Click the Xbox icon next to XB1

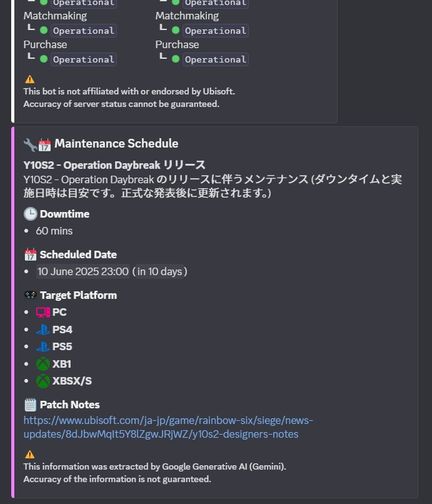tap(43, 364)
